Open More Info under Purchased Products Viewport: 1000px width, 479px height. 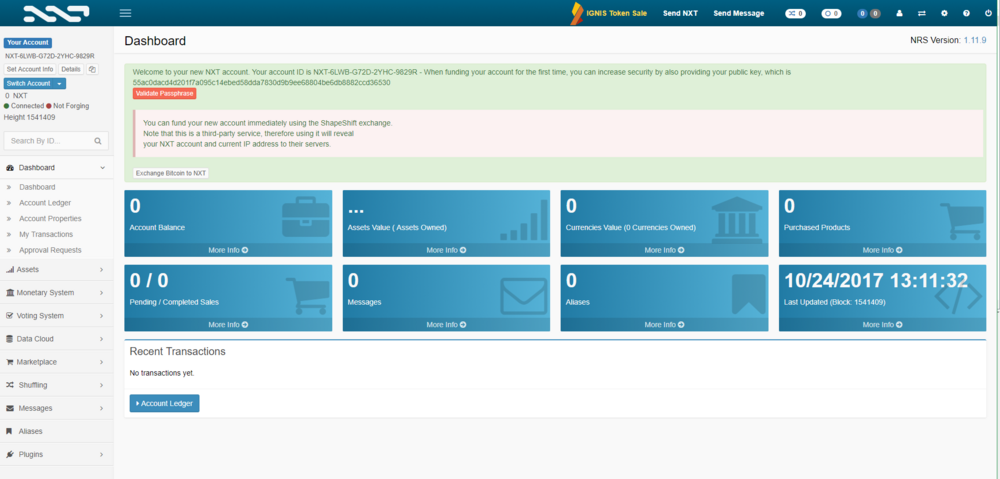(883, 250)
